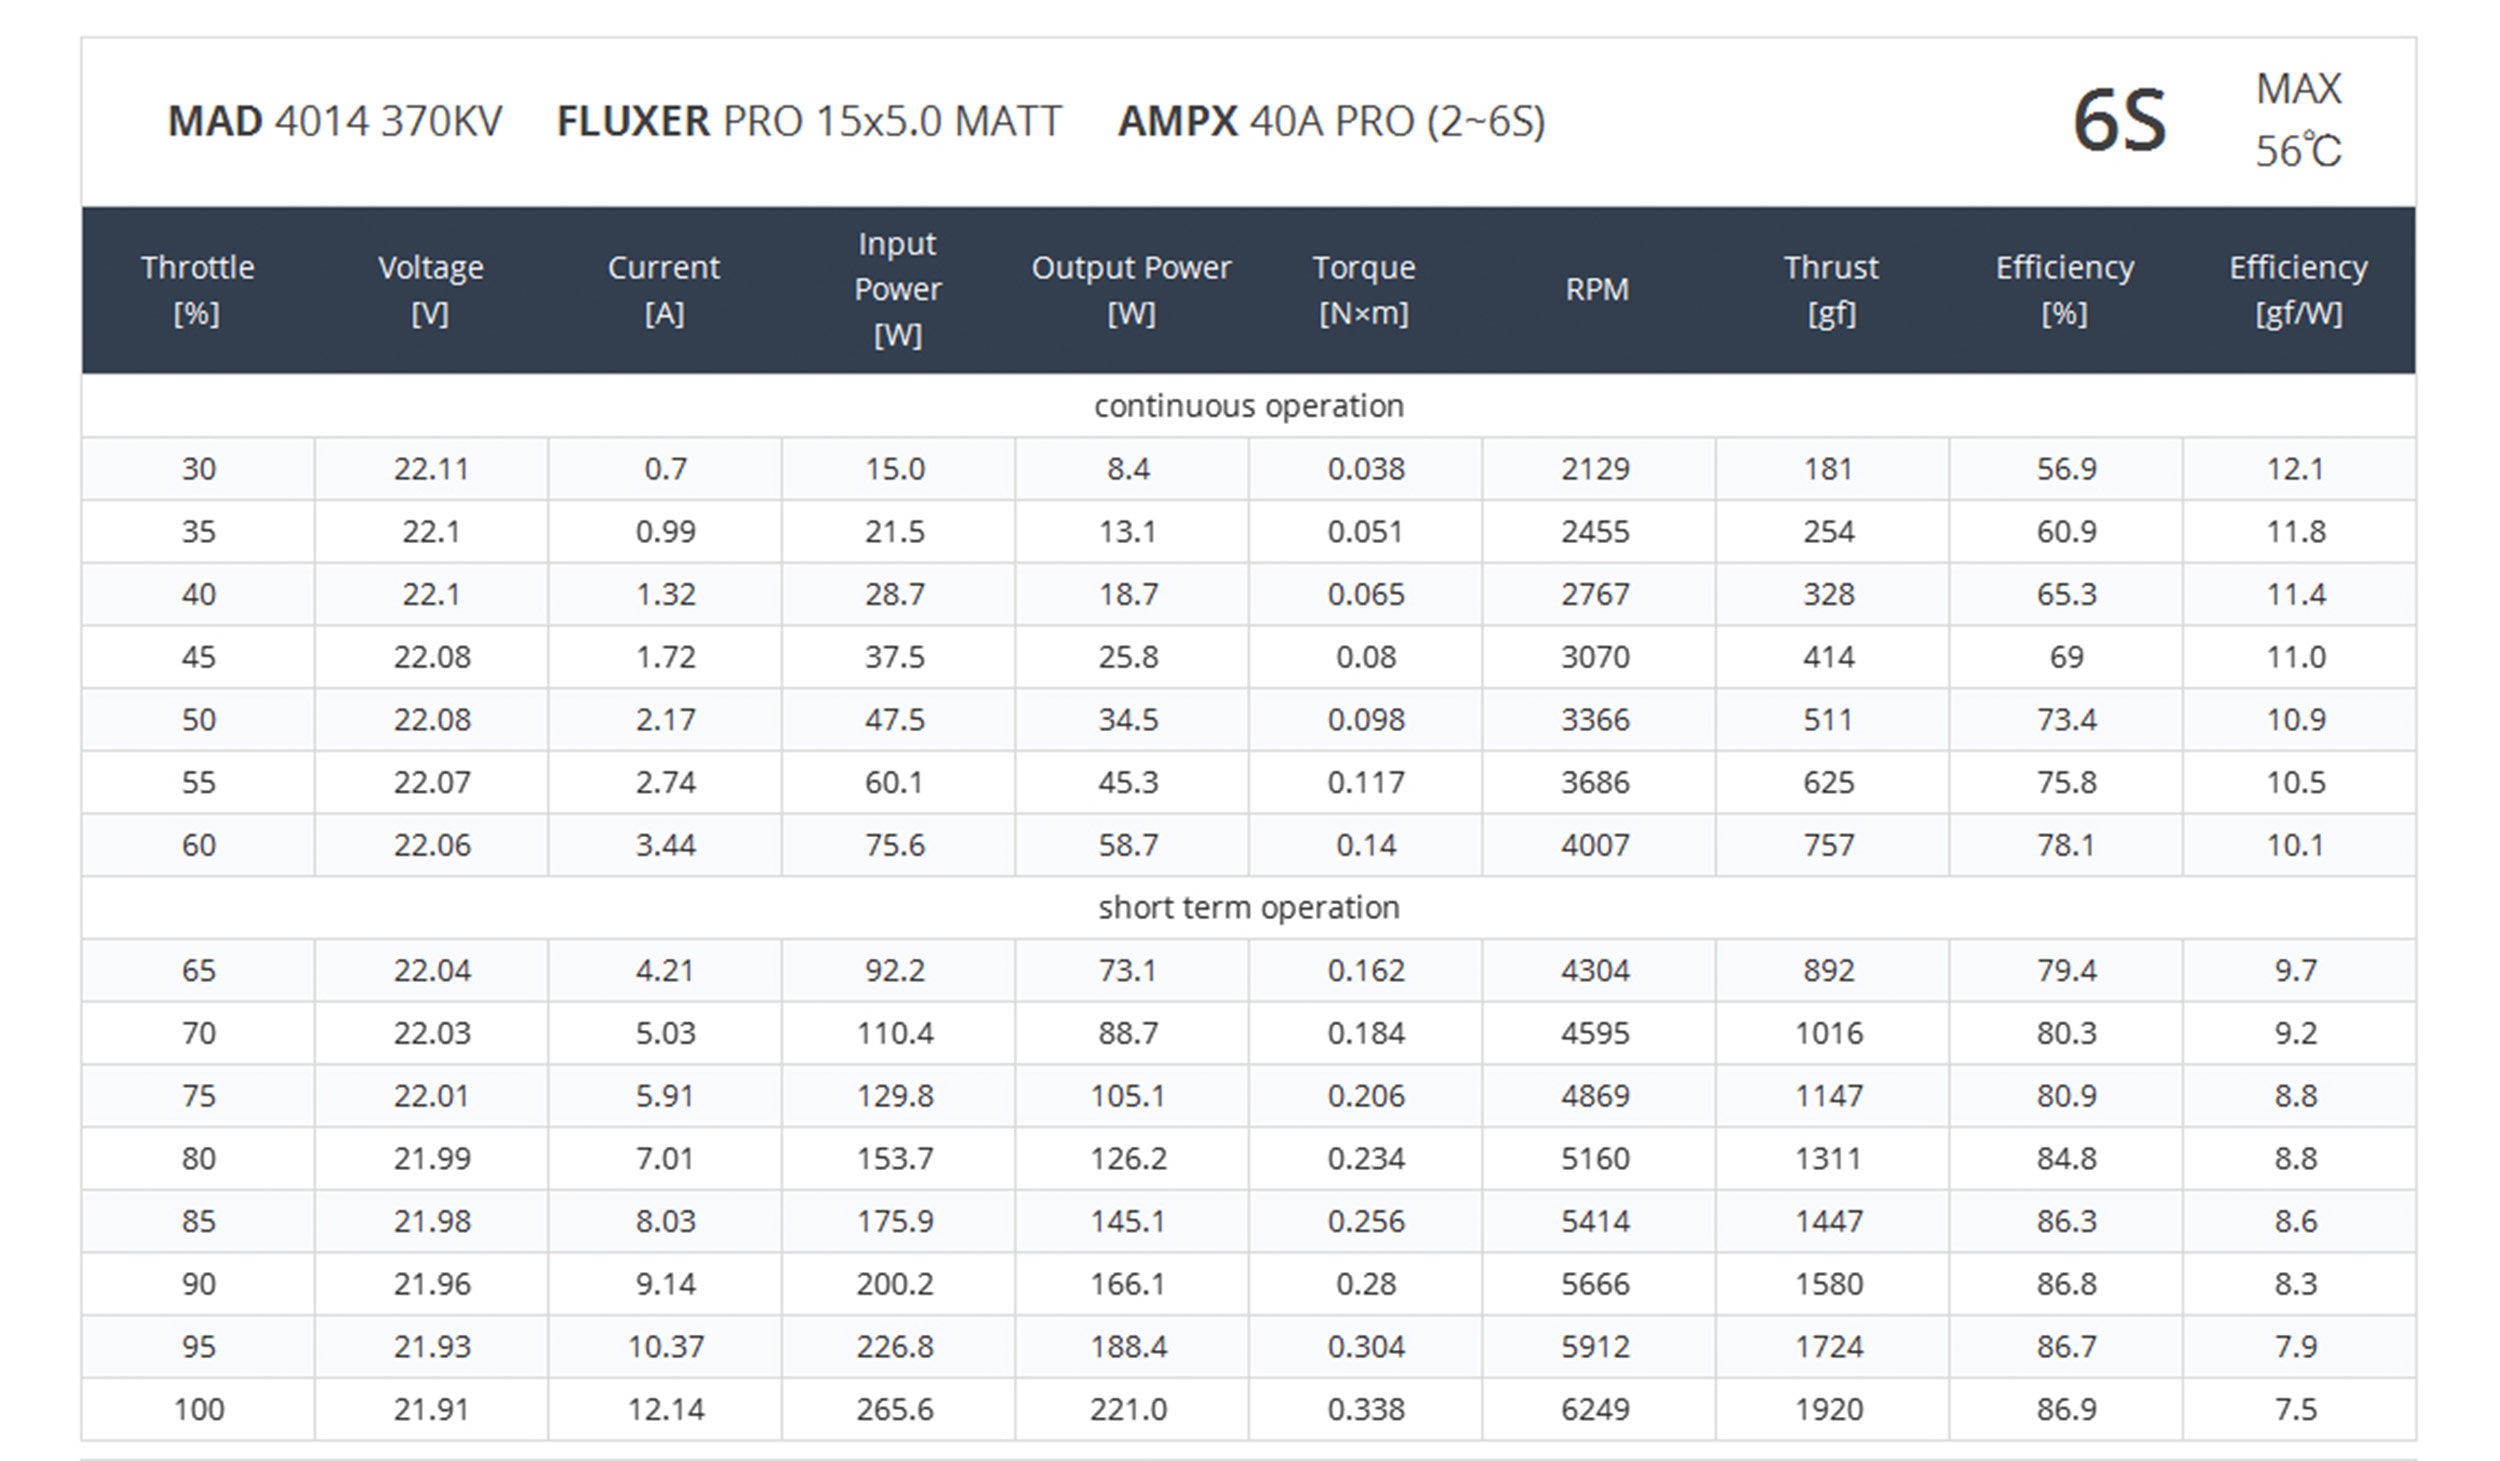Click output power value 73.1
Screen dimensions: 2500x1461
1128,971
